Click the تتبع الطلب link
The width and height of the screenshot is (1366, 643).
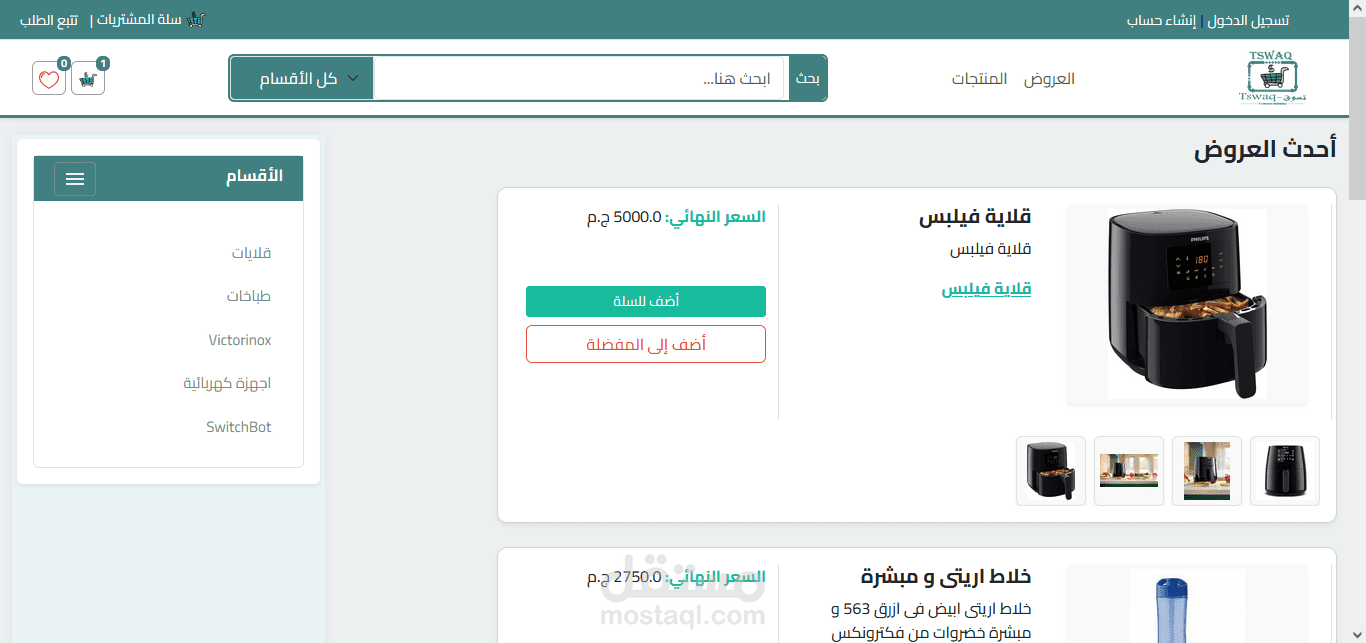pyautogui.click(x=49, y=20)
